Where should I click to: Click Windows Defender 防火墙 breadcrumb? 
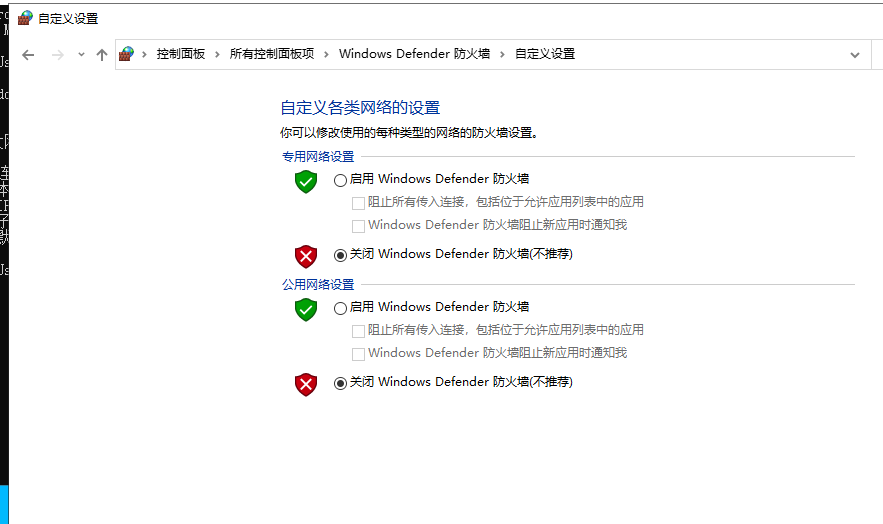click(414, 54)
